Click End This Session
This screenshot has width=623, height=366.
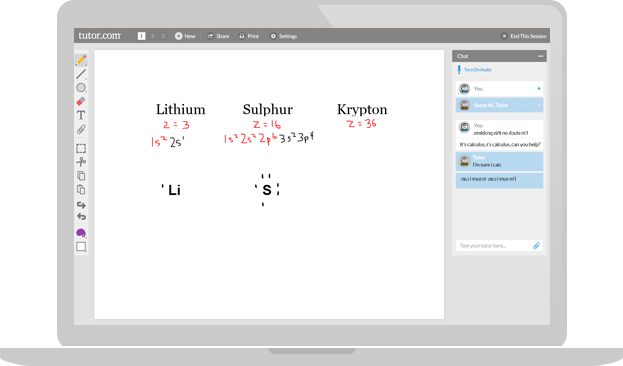click(x=524, y=36)
